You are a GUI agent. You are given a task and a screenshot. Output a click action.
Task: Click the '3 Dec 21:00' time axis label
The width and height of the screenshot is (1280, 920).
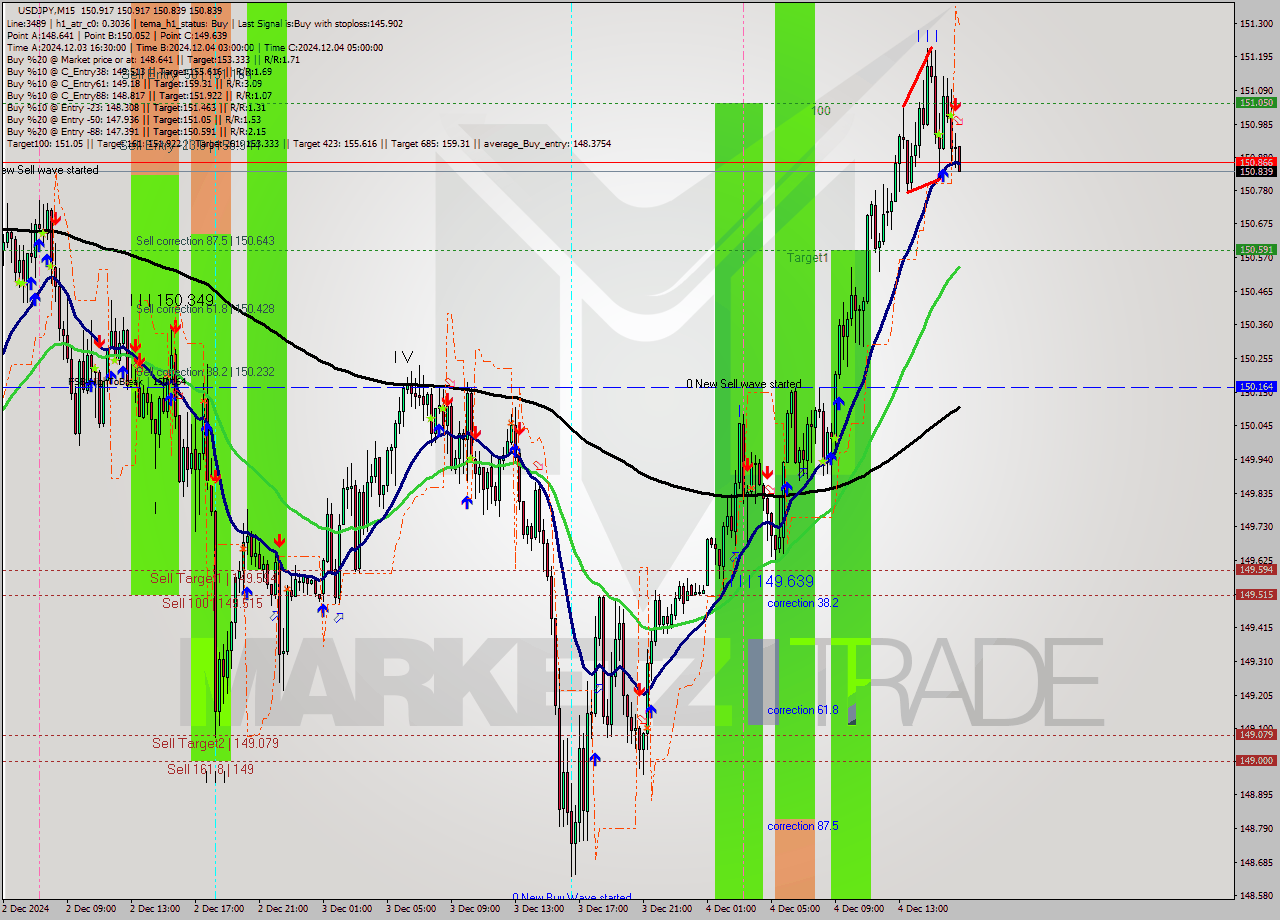[668, 909]
